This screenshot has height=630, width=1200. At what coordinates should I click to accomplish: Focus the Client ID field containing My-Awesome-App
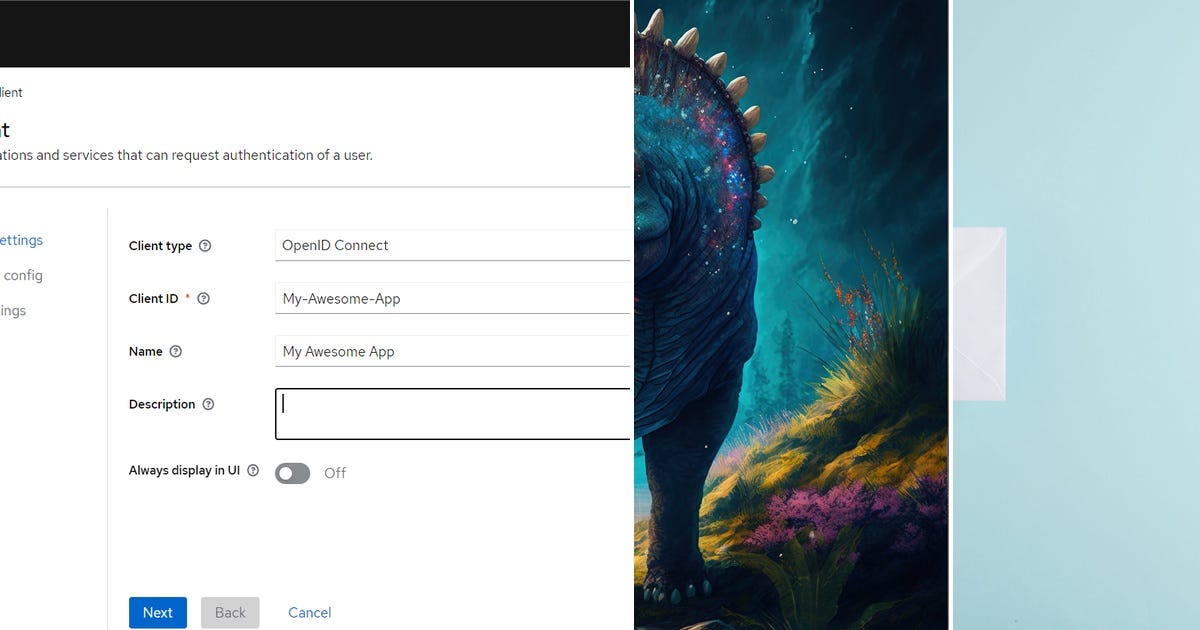450,298
